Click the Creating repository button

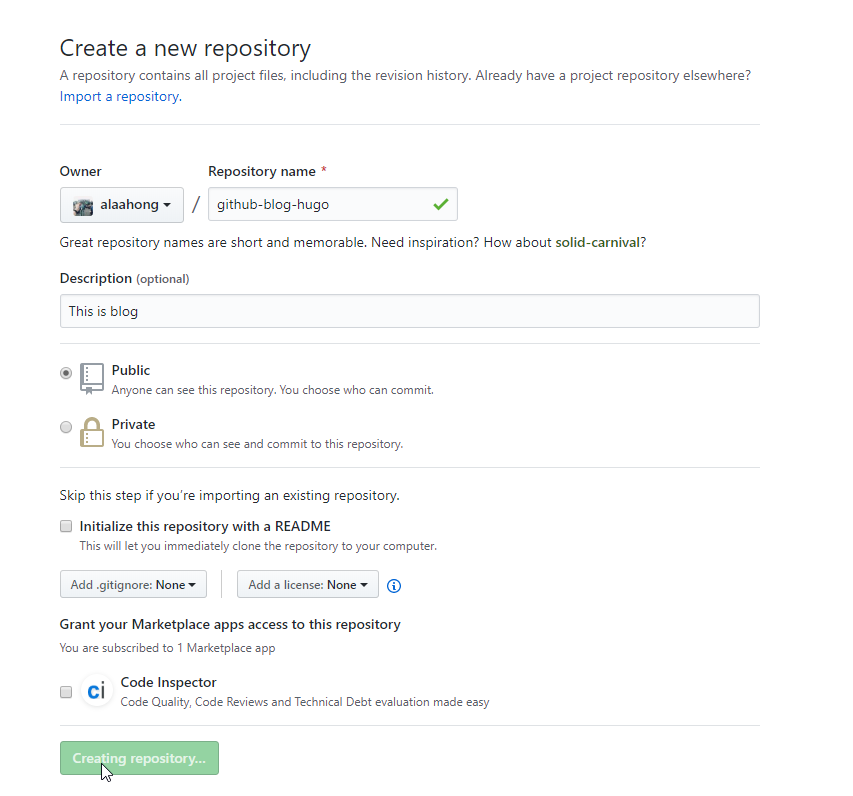pyautogui.click(x=139, y=758)
